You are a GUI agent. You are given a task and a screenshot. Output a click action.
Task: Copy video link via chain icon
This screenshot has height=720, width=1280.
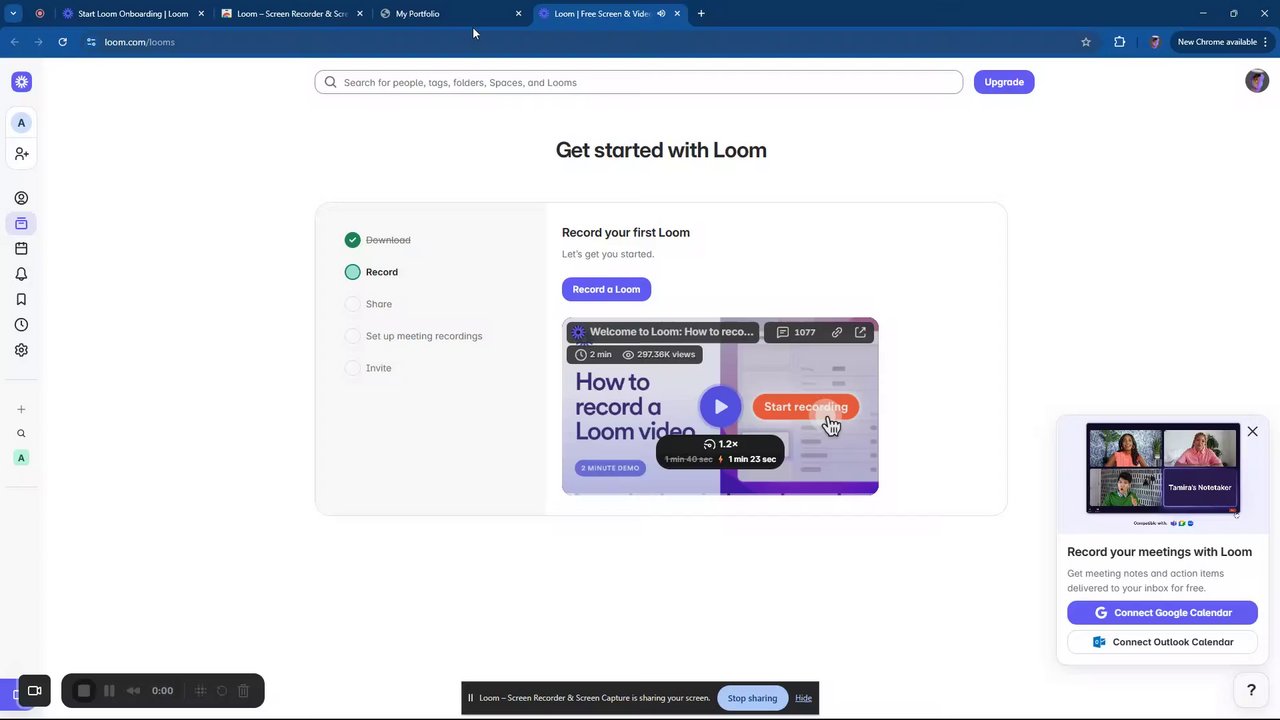(x=836, y=332)
